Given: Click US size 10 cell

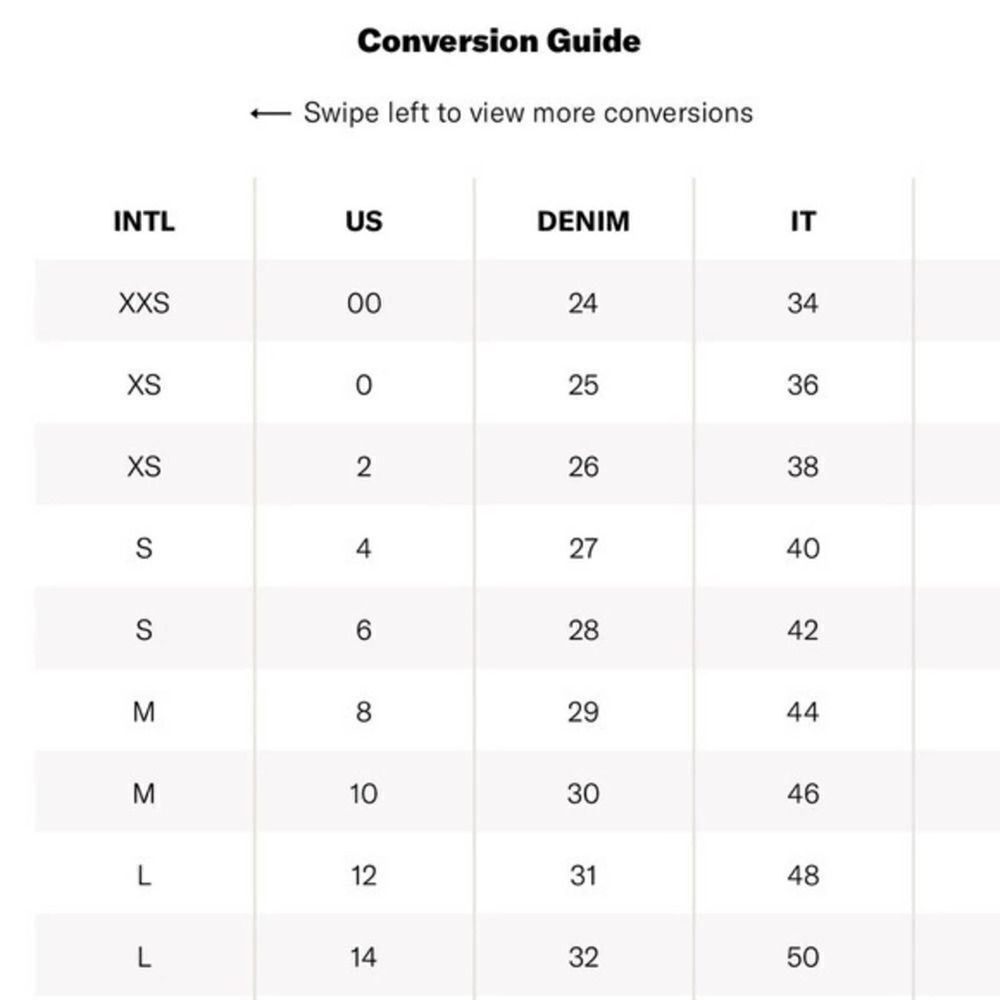Looking at the screenshot, I should click(364, 794).
